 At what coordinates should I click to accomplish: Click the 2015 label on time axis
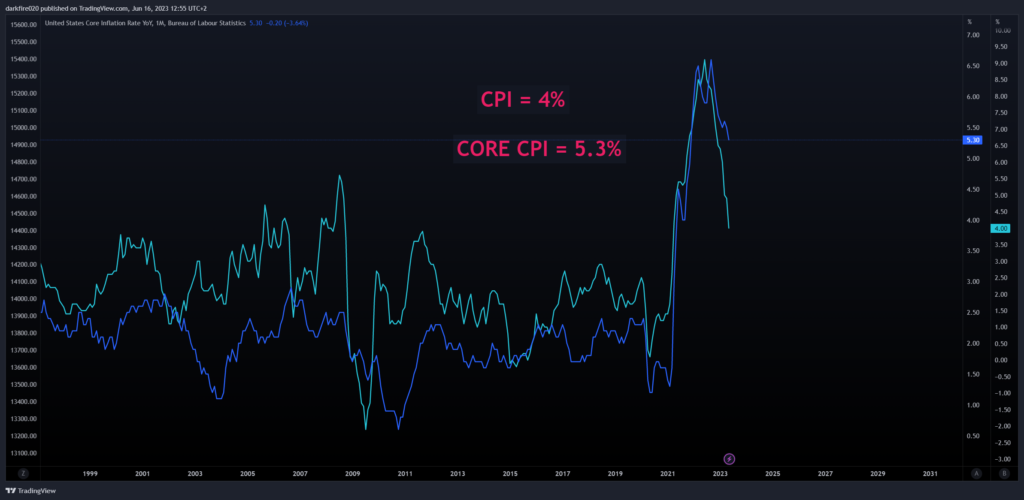click(510, 473)
